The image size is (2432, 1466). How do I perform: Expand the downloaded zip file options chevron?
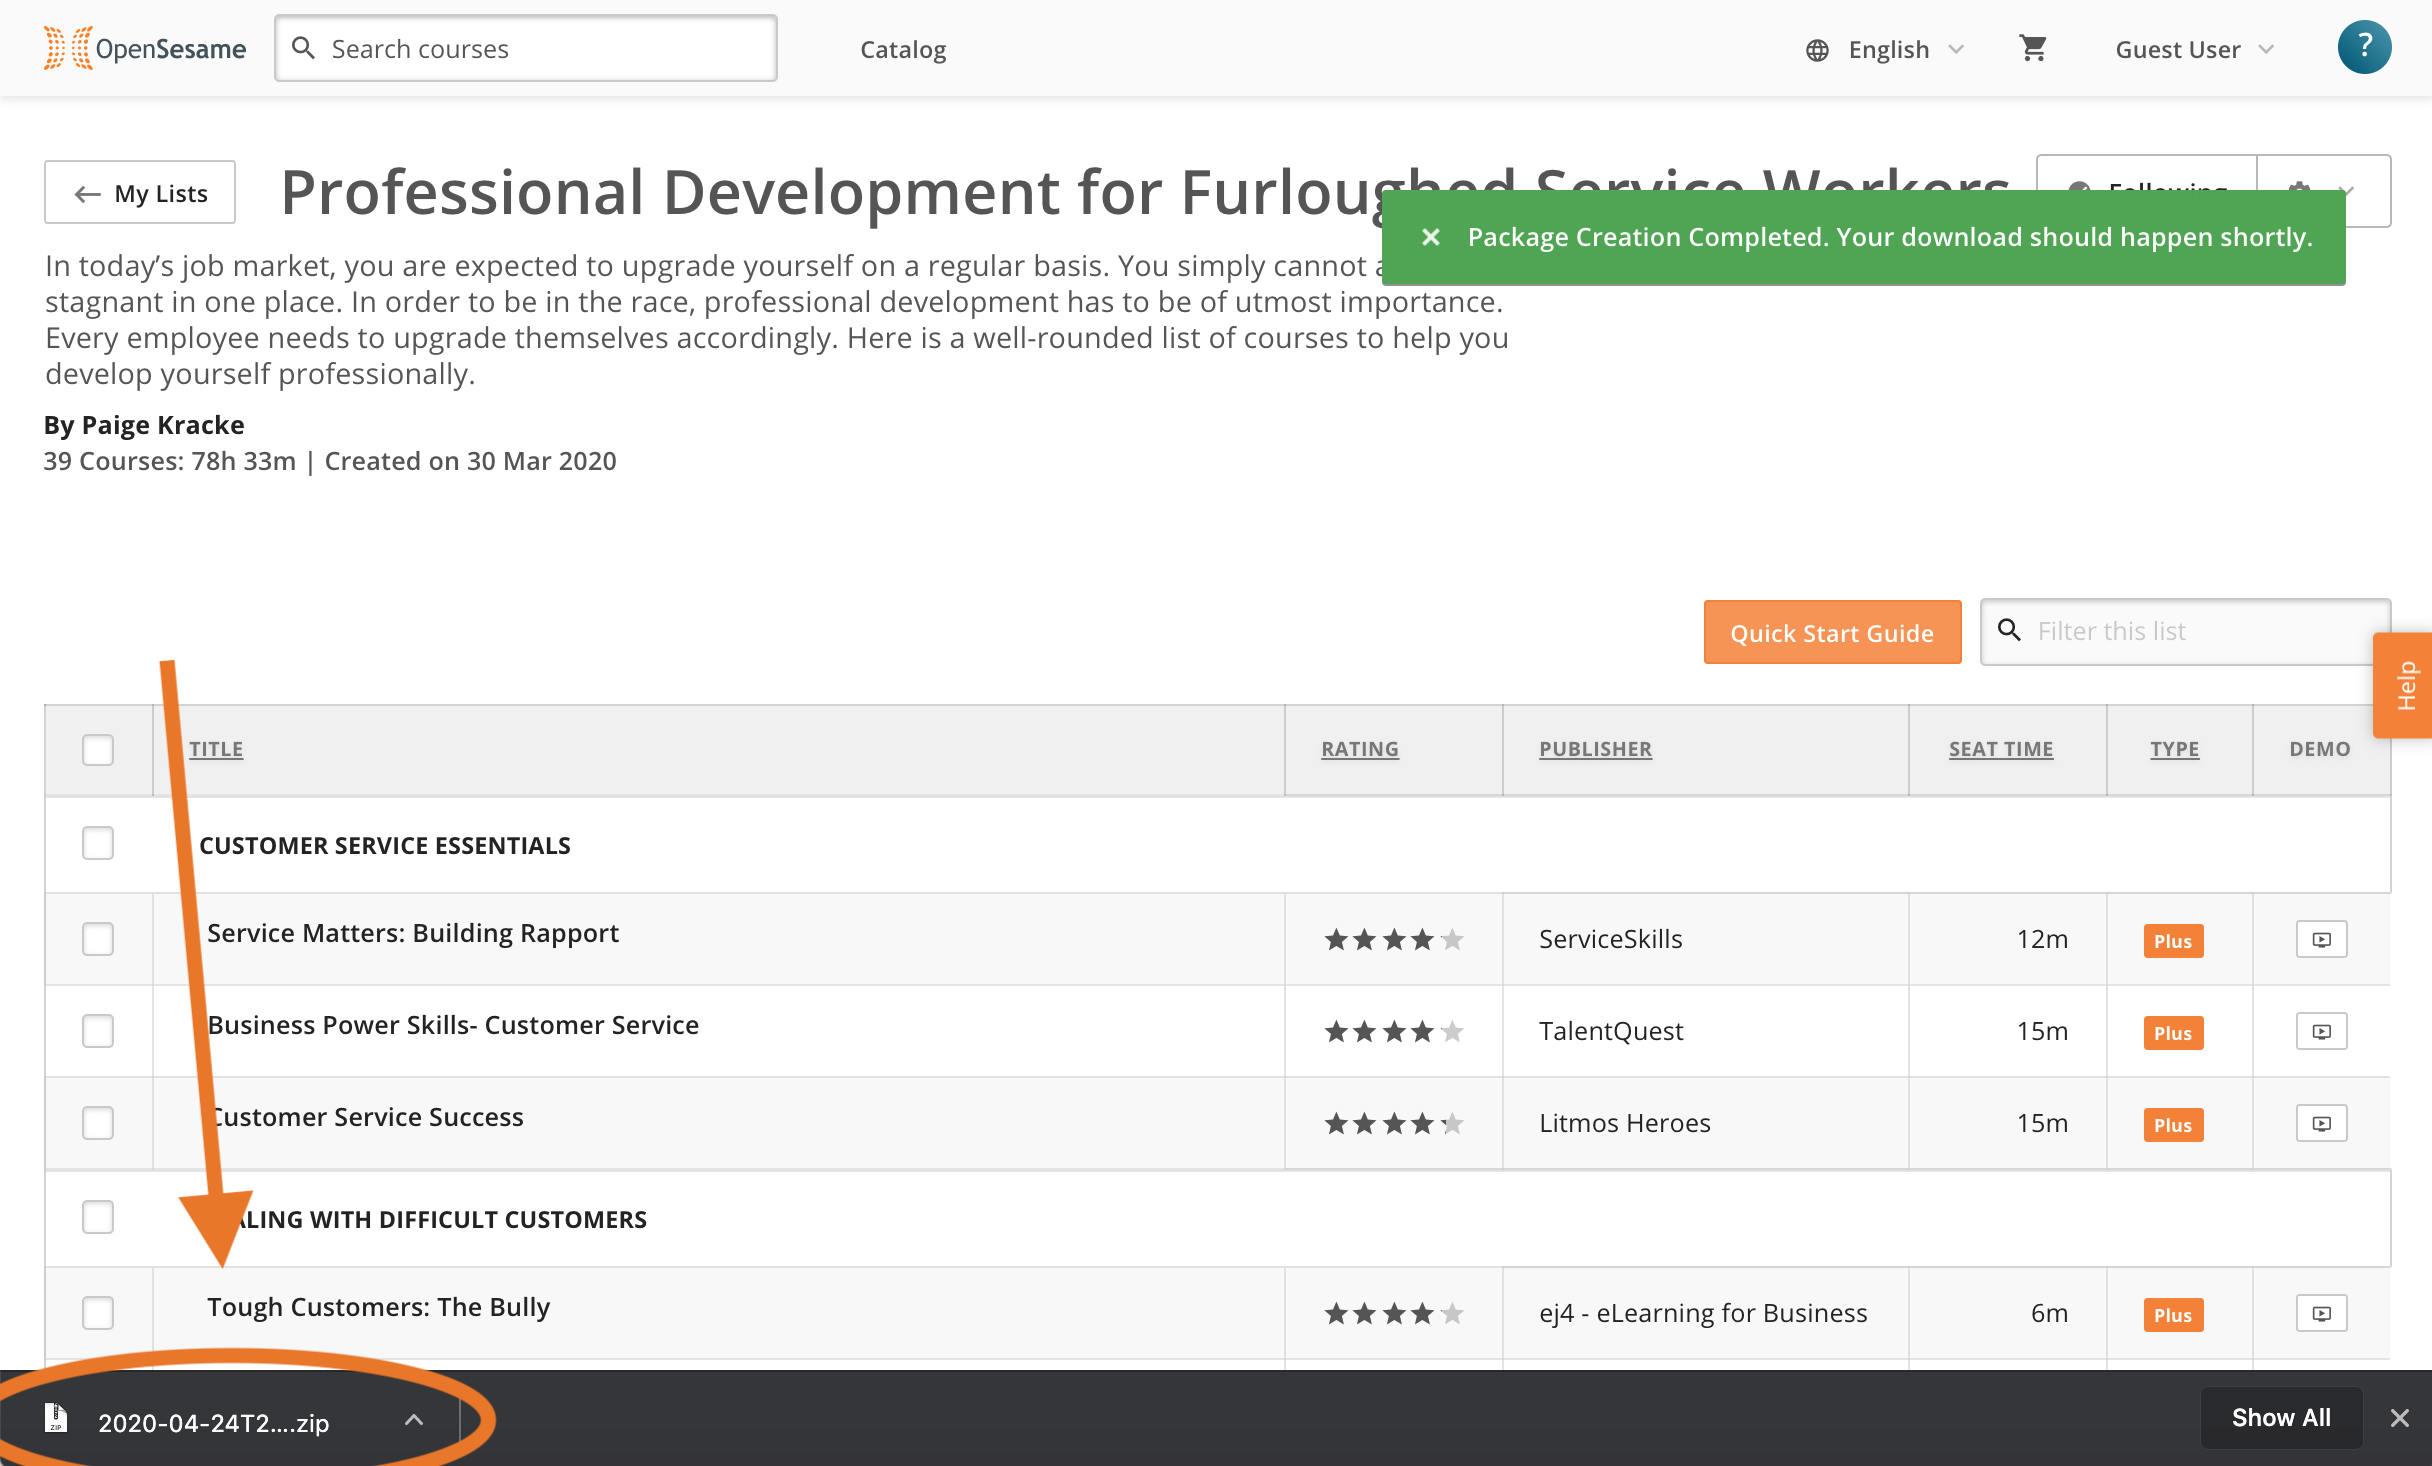(414, 1419)
